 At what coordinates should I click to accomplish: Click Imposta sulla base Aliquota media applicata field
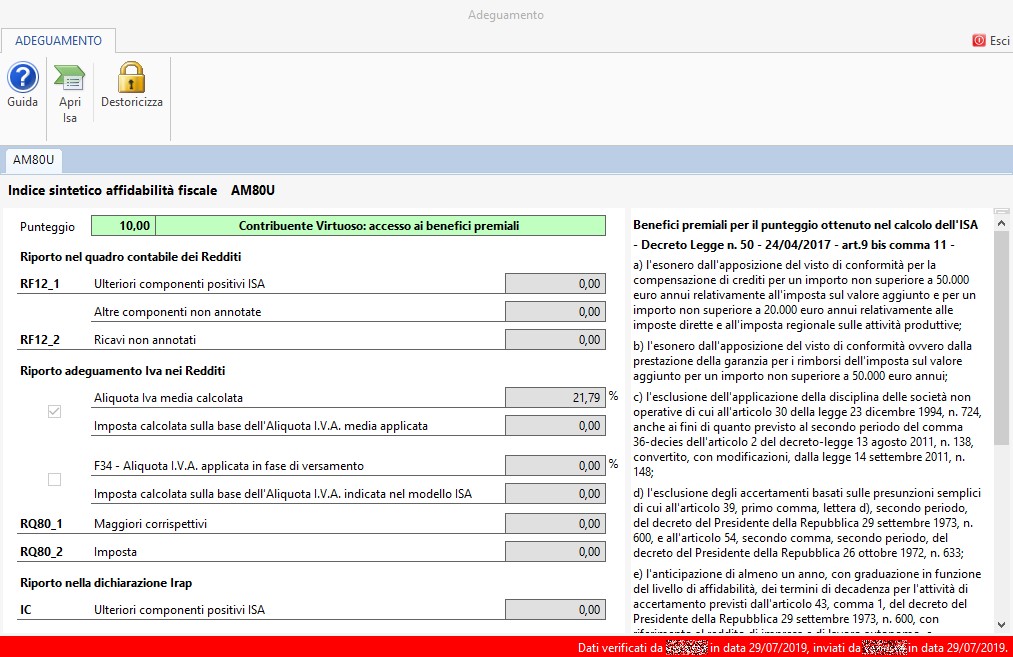[x=555, y=426]
